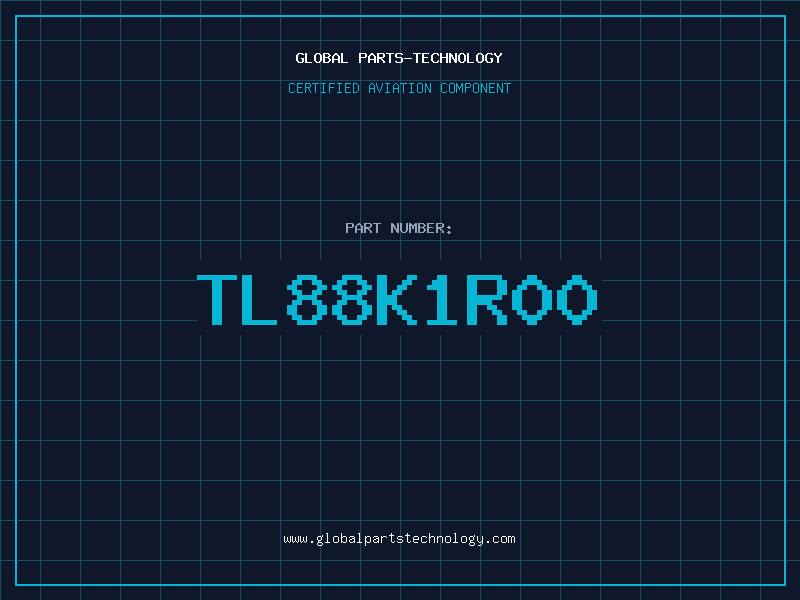
Task: Click the www.globalpartstechnology.com website link
Action: 399,539
